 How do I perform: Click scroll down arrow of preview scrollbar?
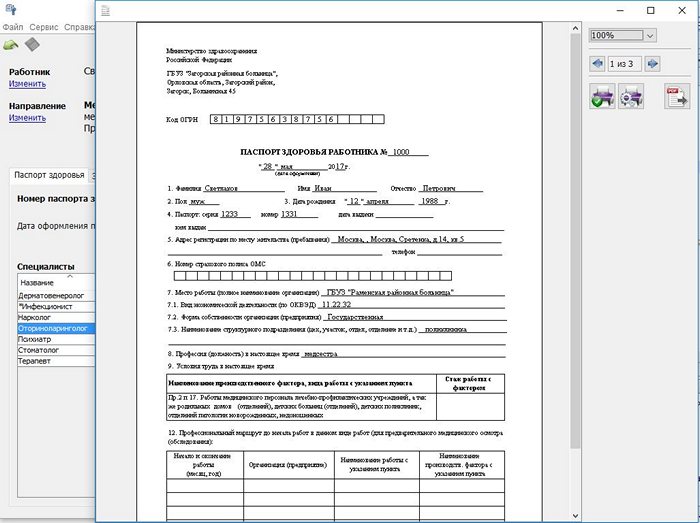pyautogui.click(x=575, y=515)
